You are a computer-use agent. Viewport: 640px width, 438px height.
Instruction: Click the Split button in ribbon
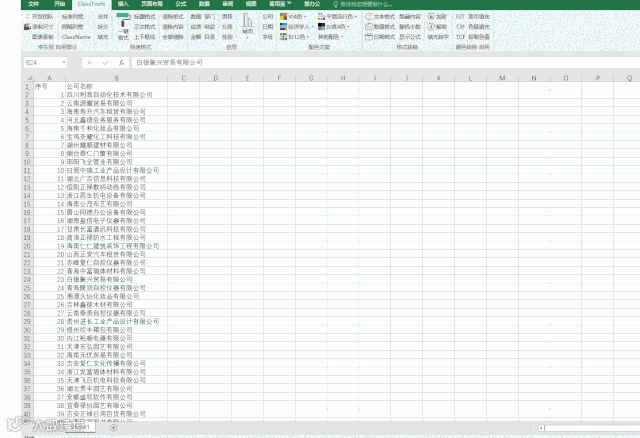coord(103,27)
